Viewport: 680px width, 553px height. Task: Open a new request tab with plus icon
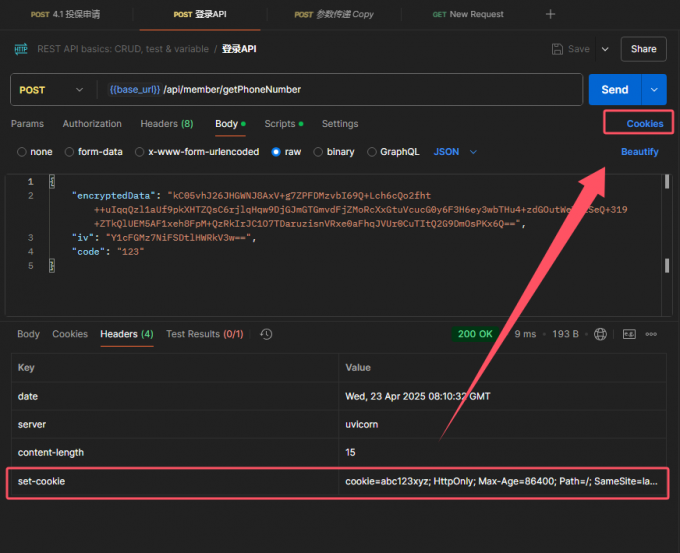[550, 14]
